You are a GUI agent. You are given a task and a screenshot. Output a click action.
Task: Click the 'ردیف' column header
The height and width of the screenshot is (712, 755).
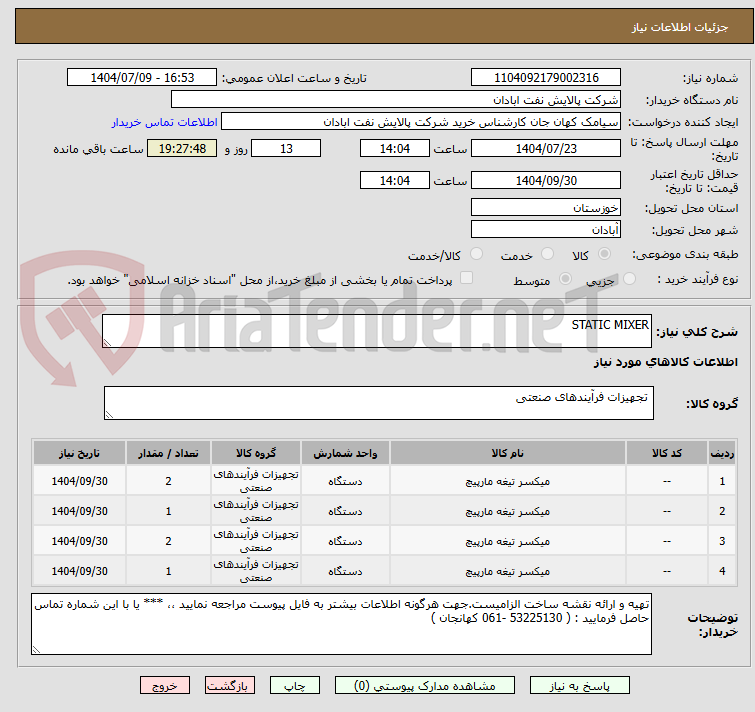(722, 453)
